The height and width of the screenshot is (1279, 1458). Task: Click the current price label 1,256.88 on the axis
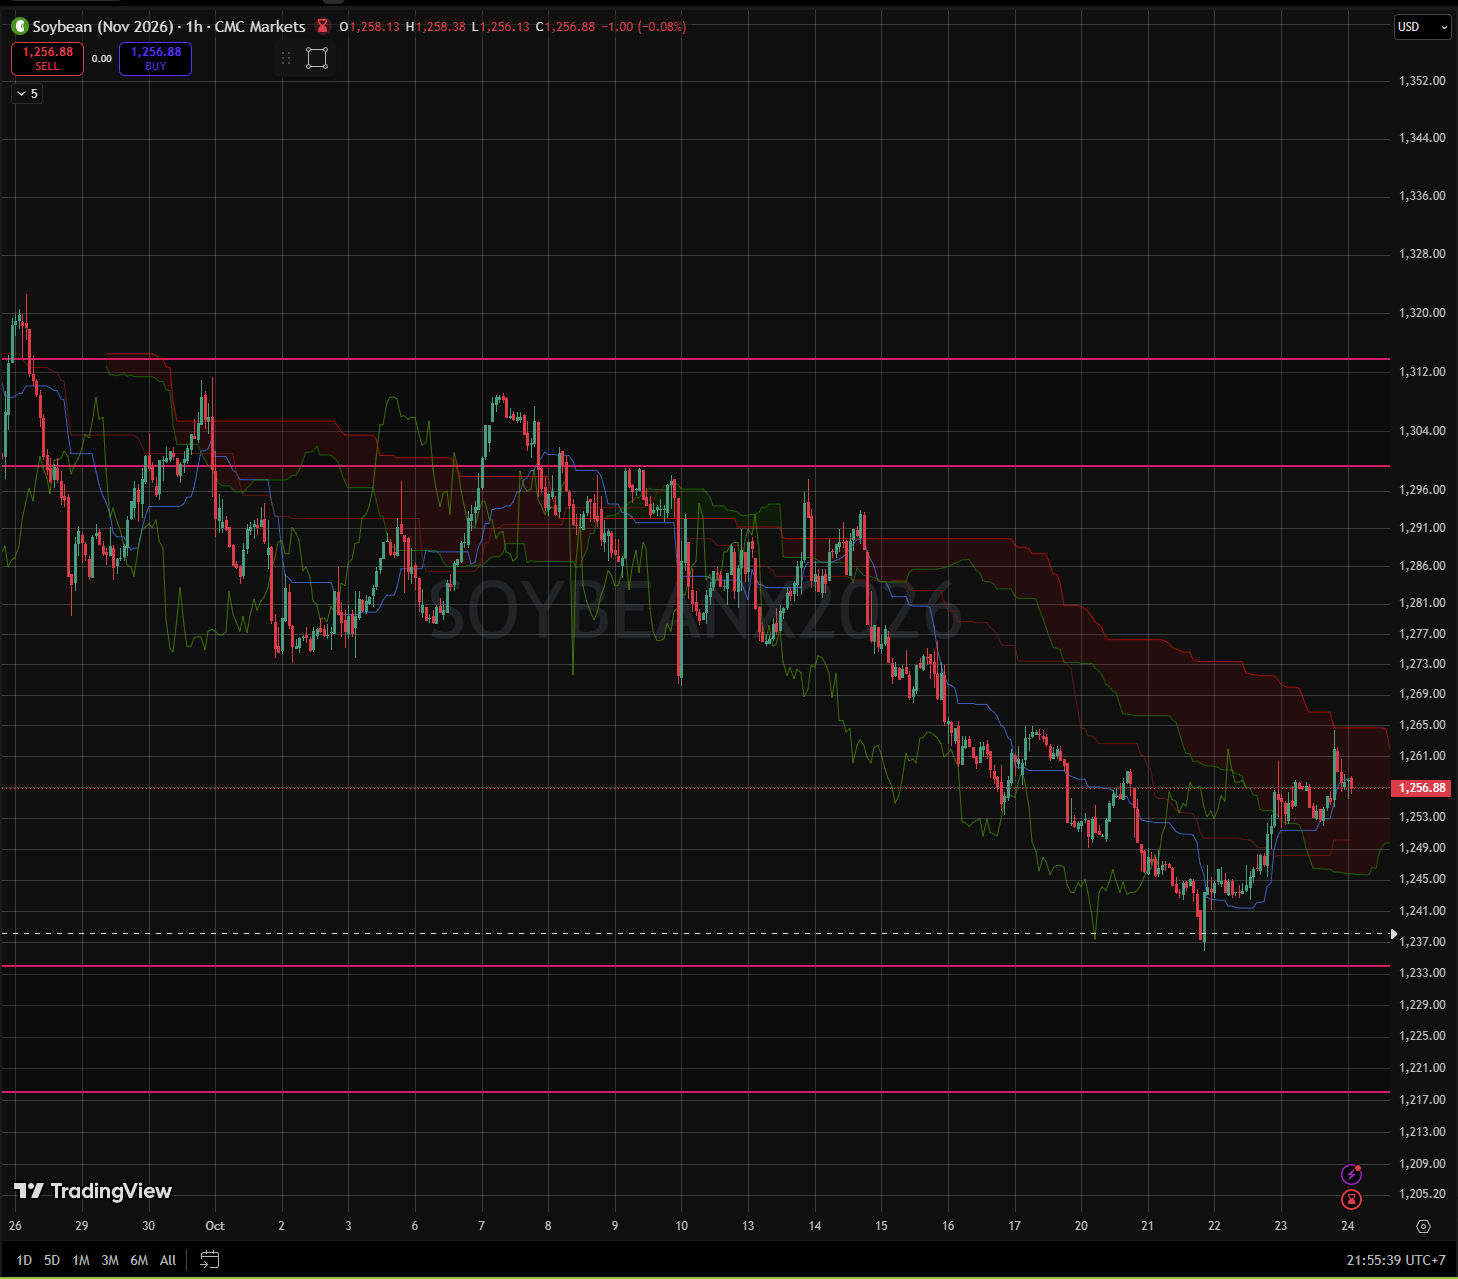[x=1421, y=788]
